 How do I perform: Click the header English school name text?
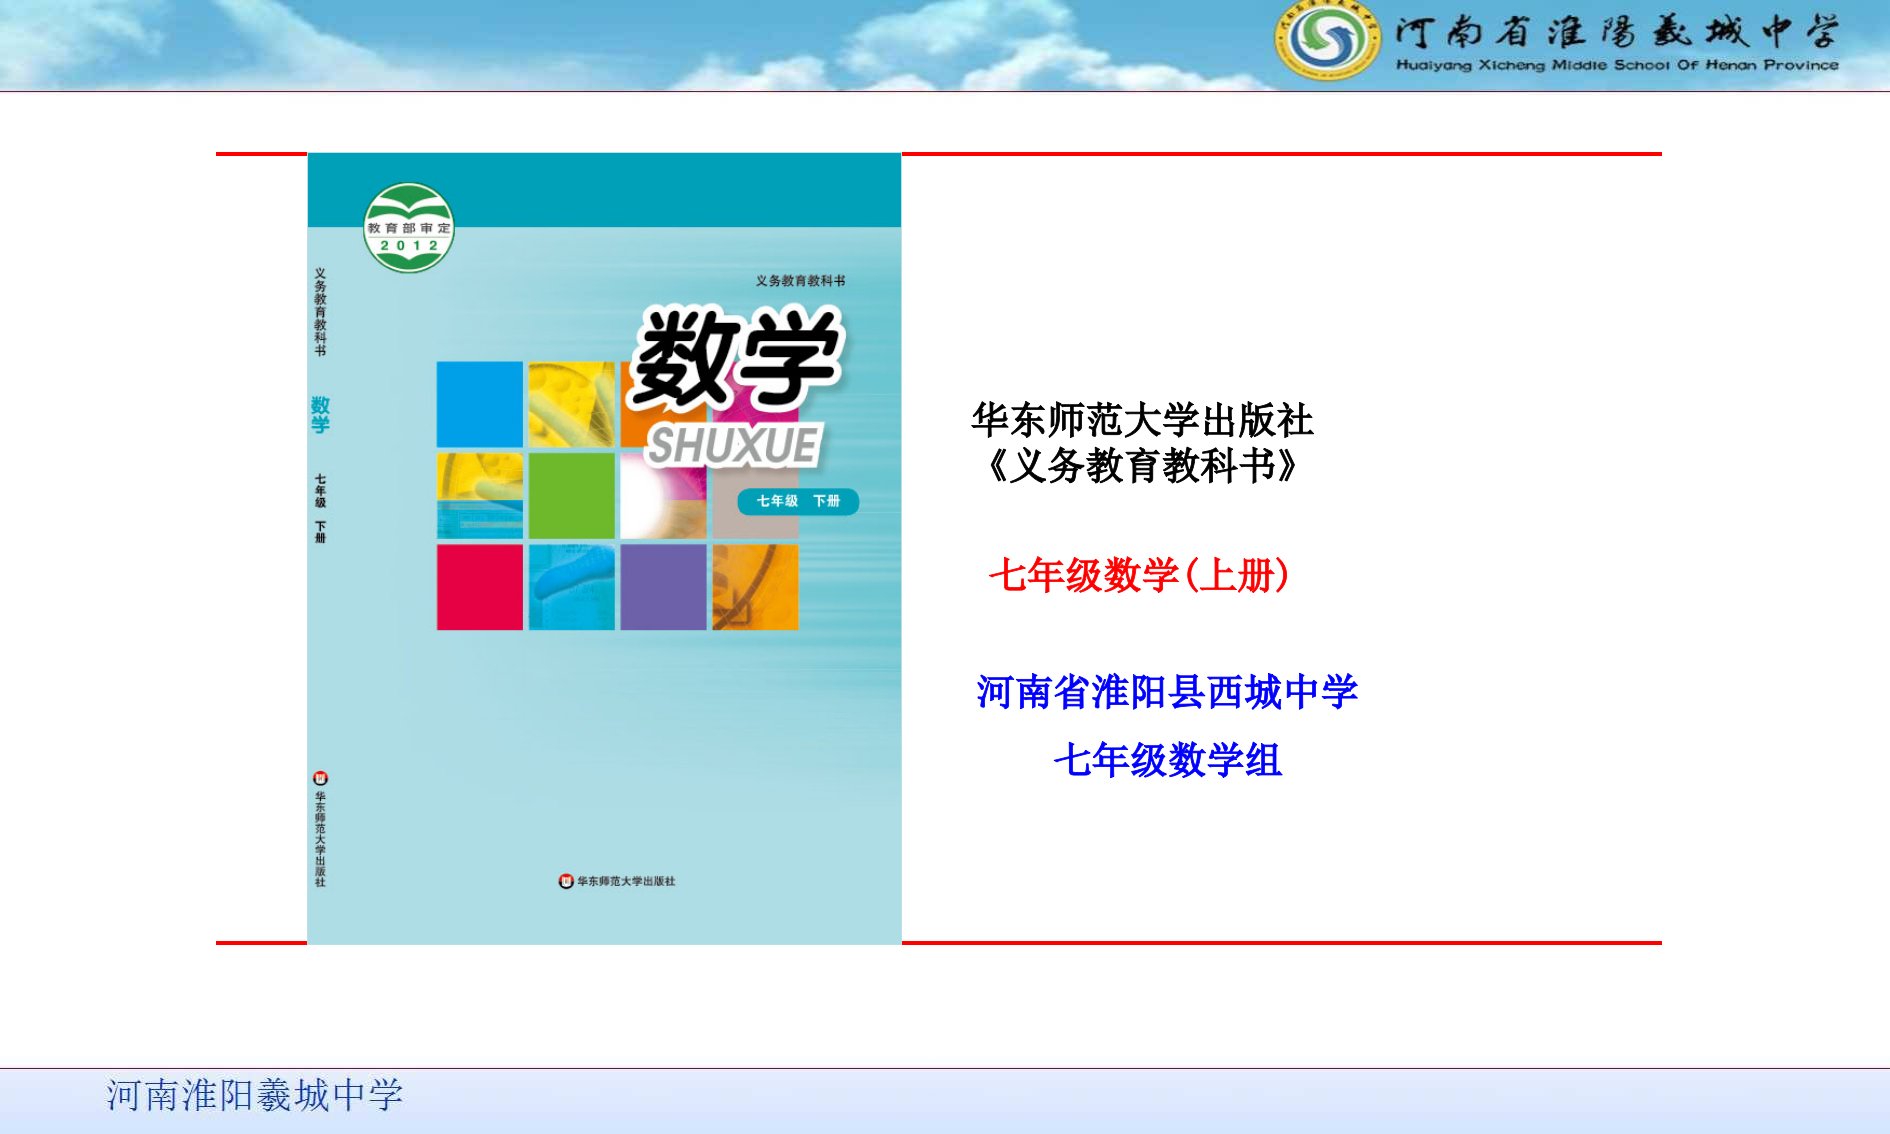pos(1617,65)
